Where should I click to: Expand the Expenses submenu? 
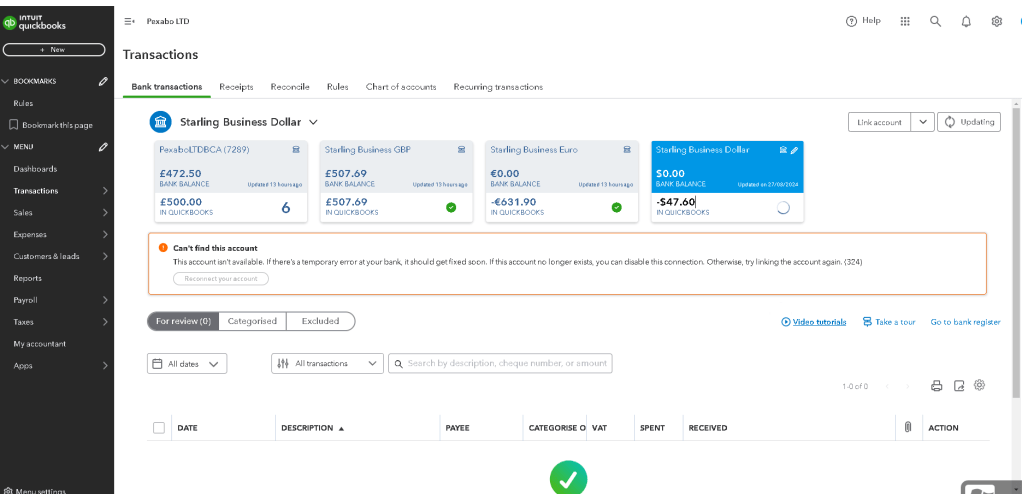coord(106,235)
